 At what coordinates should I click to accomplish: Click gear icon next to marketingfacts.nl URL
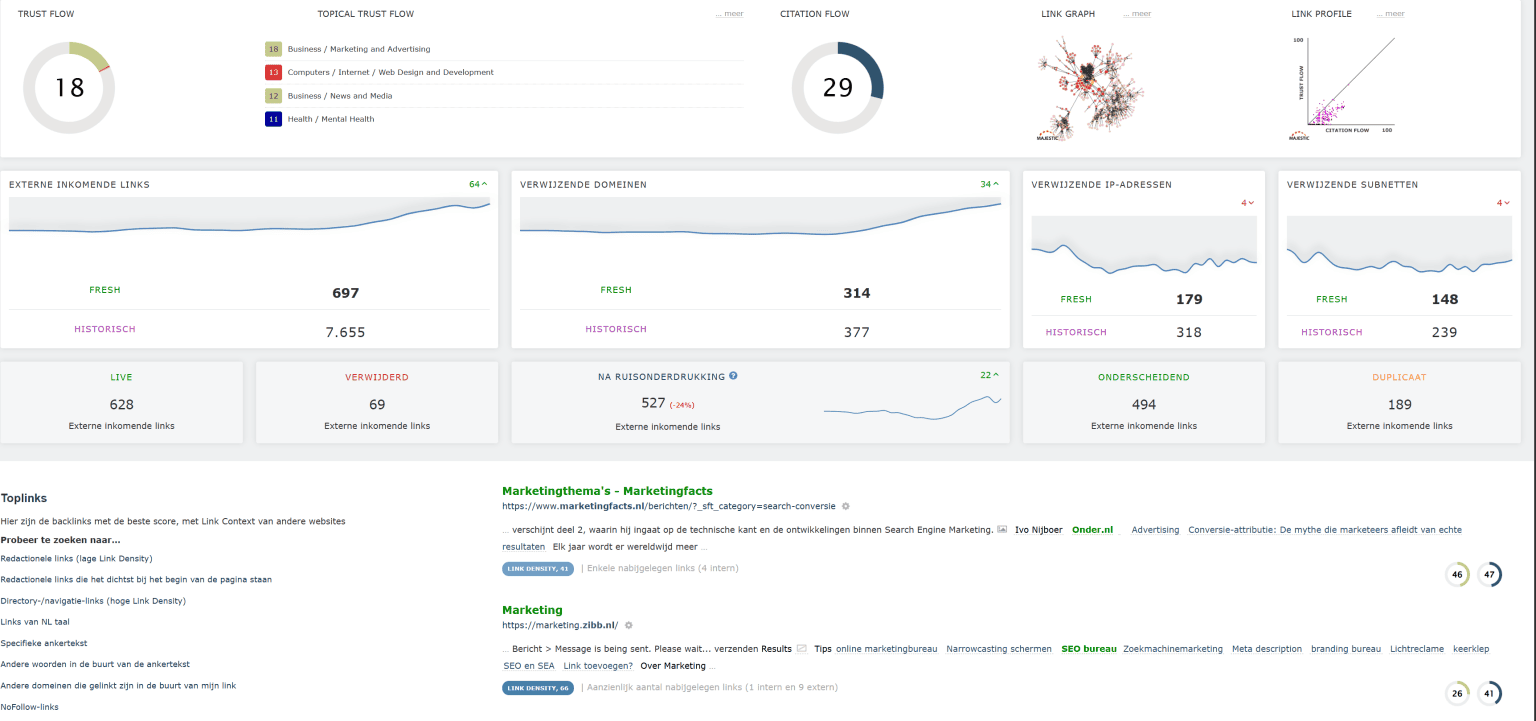point(846,507)
